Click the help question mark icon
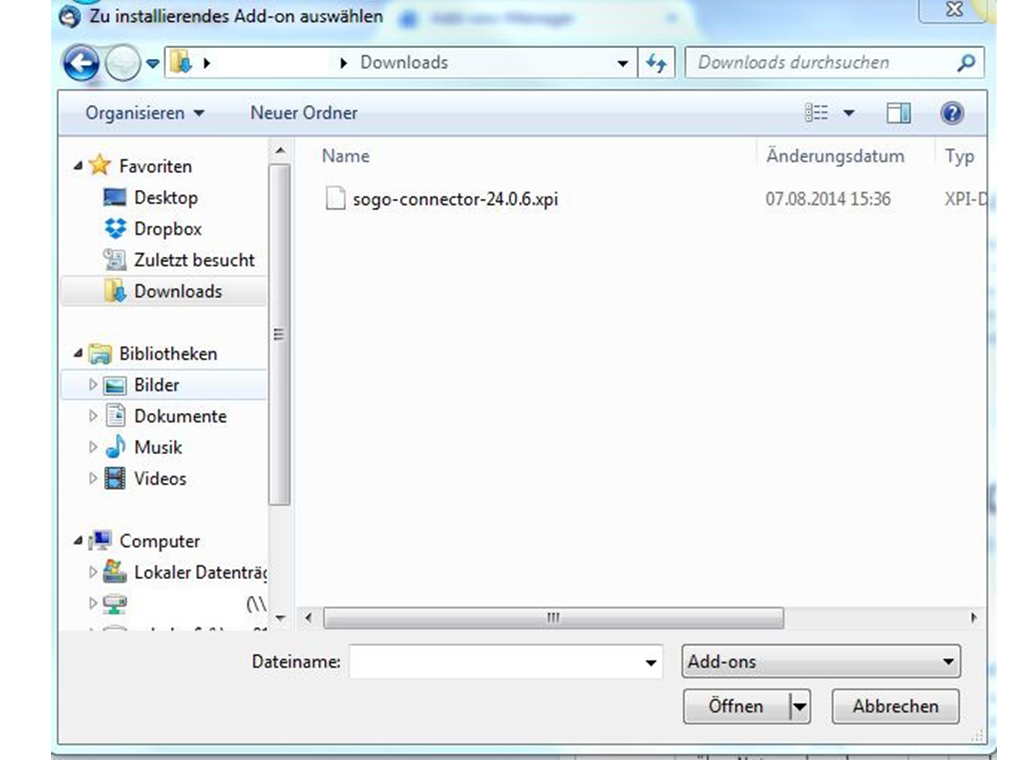The image size is (1024, 768). point(952,114)
